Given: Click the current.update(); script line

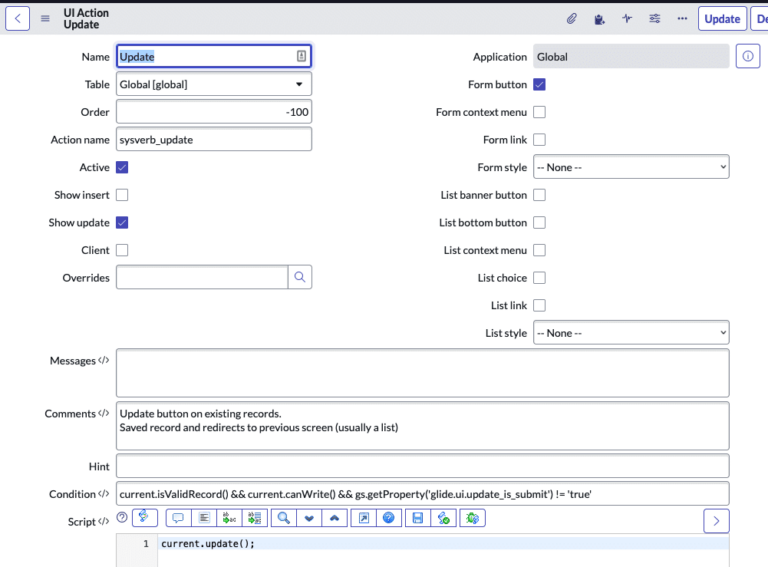Looking at the screenshot, I should click(x=208, y=543).
